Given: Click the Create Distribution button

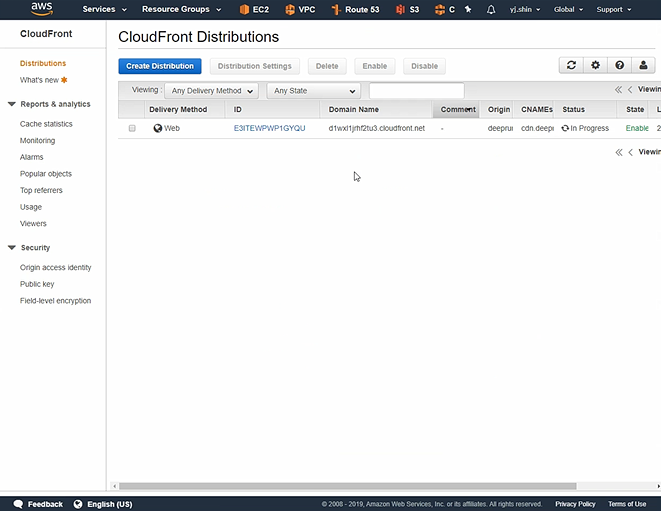Looking at the screenshot, I should pyautogui.click(x=160, y=66).
